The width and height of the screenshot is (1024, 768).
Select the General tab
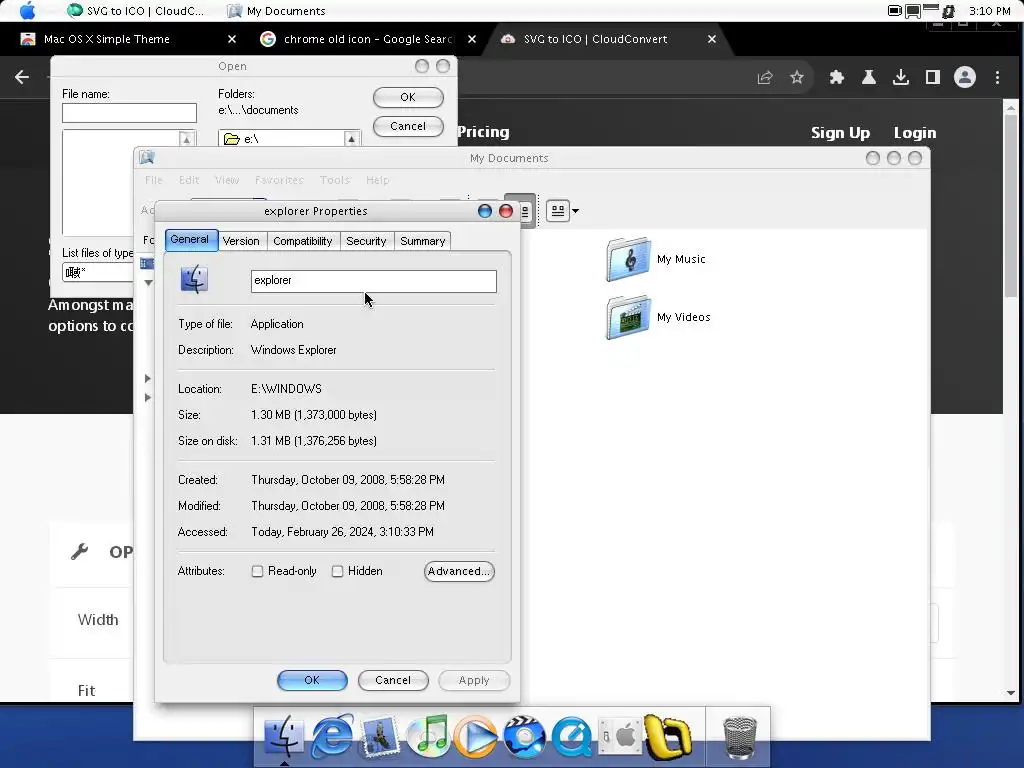tap(190, 240)
